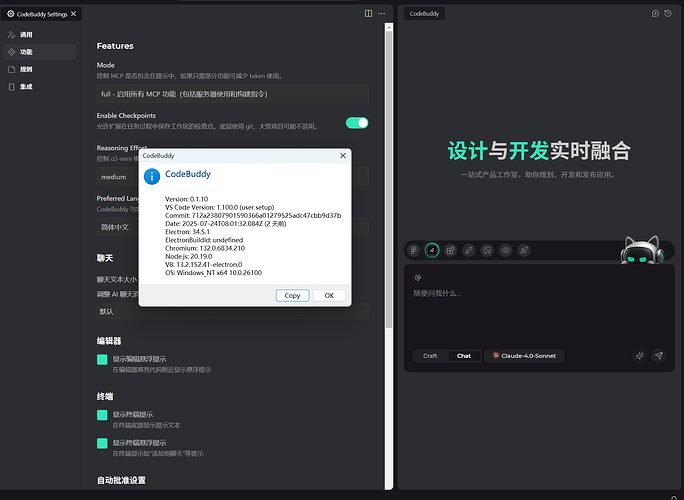Click the split editor icon
Image resolution: width=684 pixels, height=500 pixels.
369,14
